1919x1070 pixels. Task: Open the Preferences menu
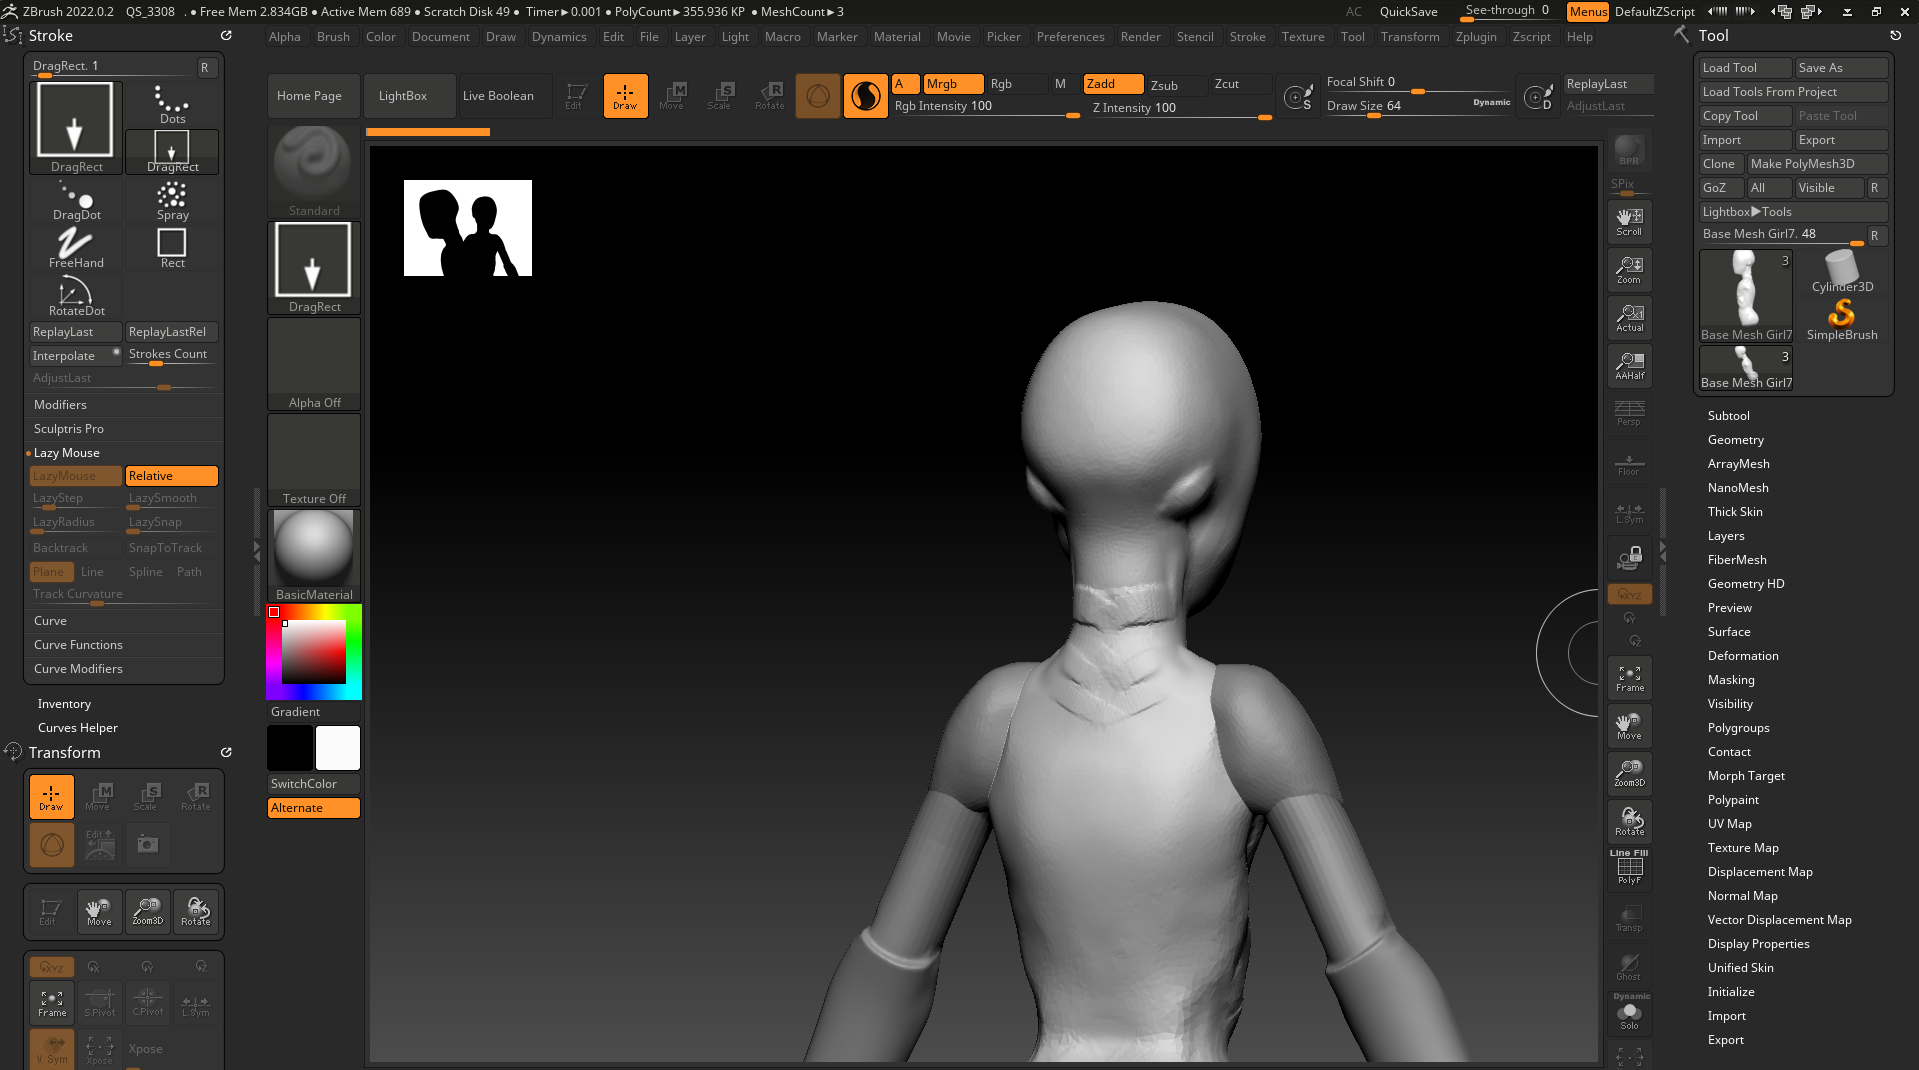pos(1070,37)
